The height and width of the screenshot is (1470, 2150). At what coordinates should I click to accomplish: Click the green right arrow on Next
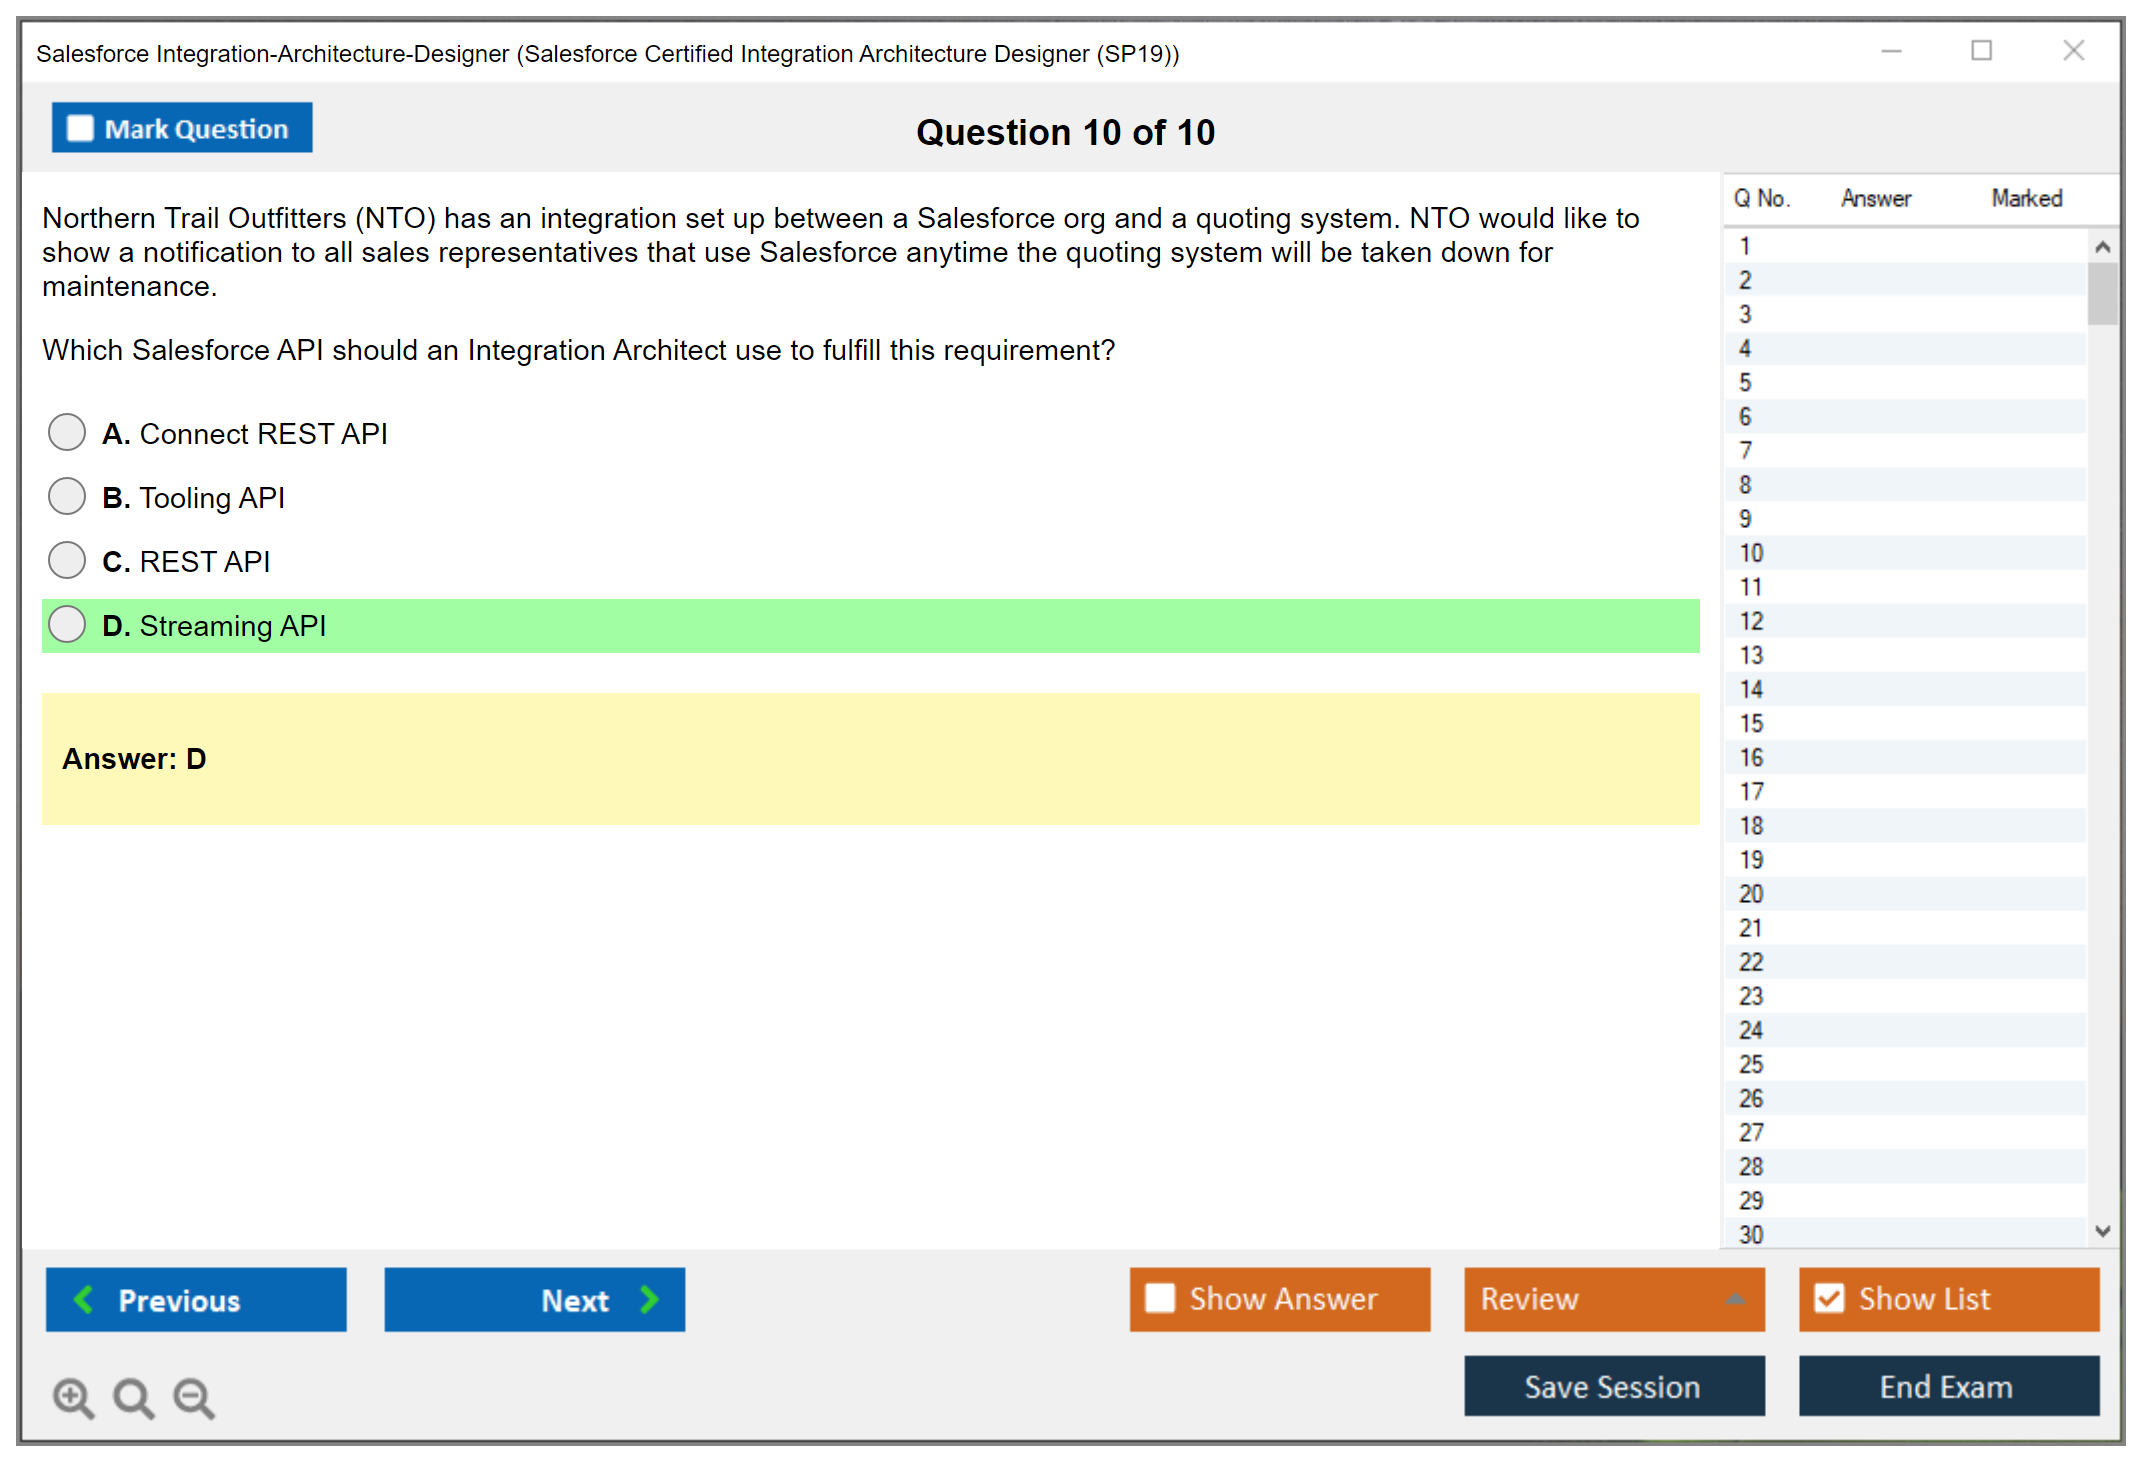coord(649,1299)
